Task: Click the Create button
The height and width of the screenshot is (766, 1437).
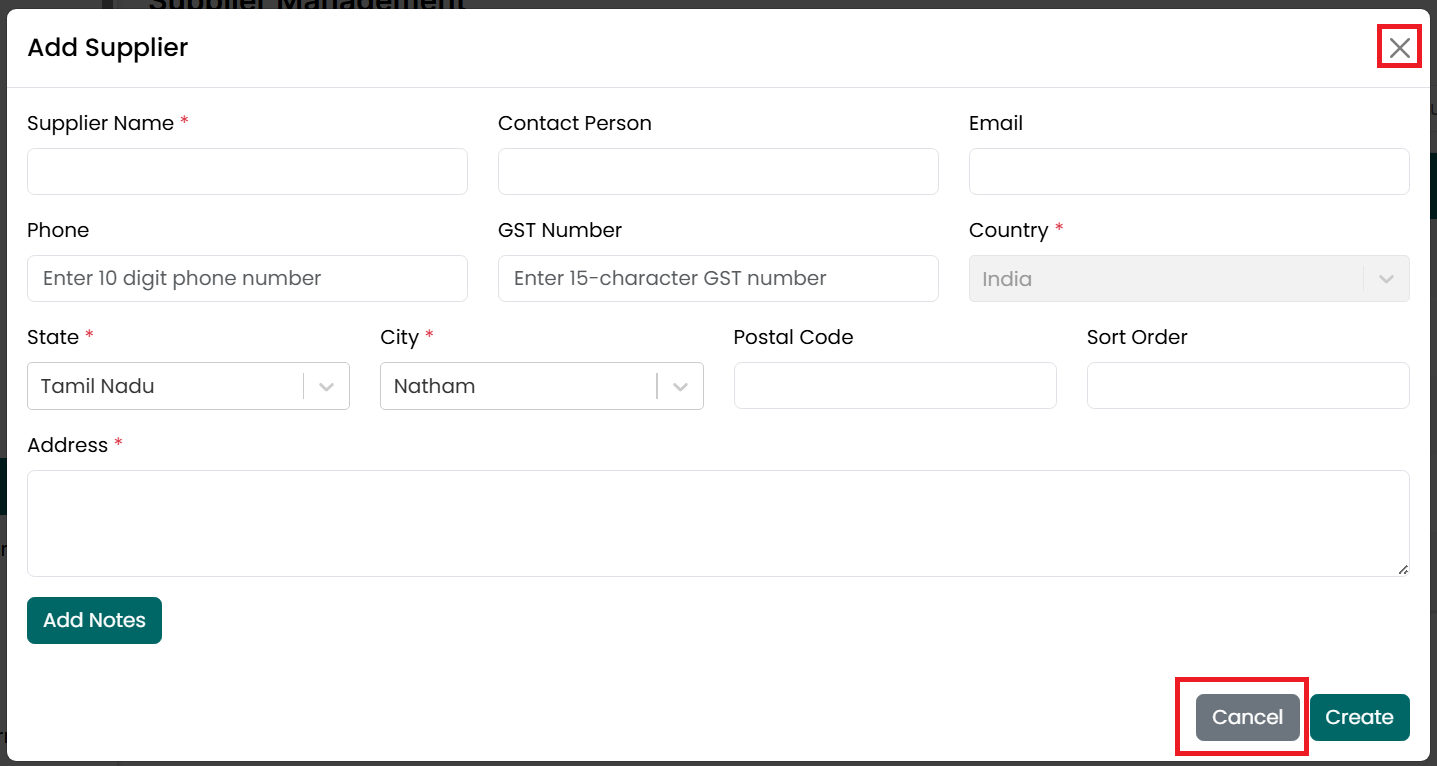Action: pos(1359,717)
